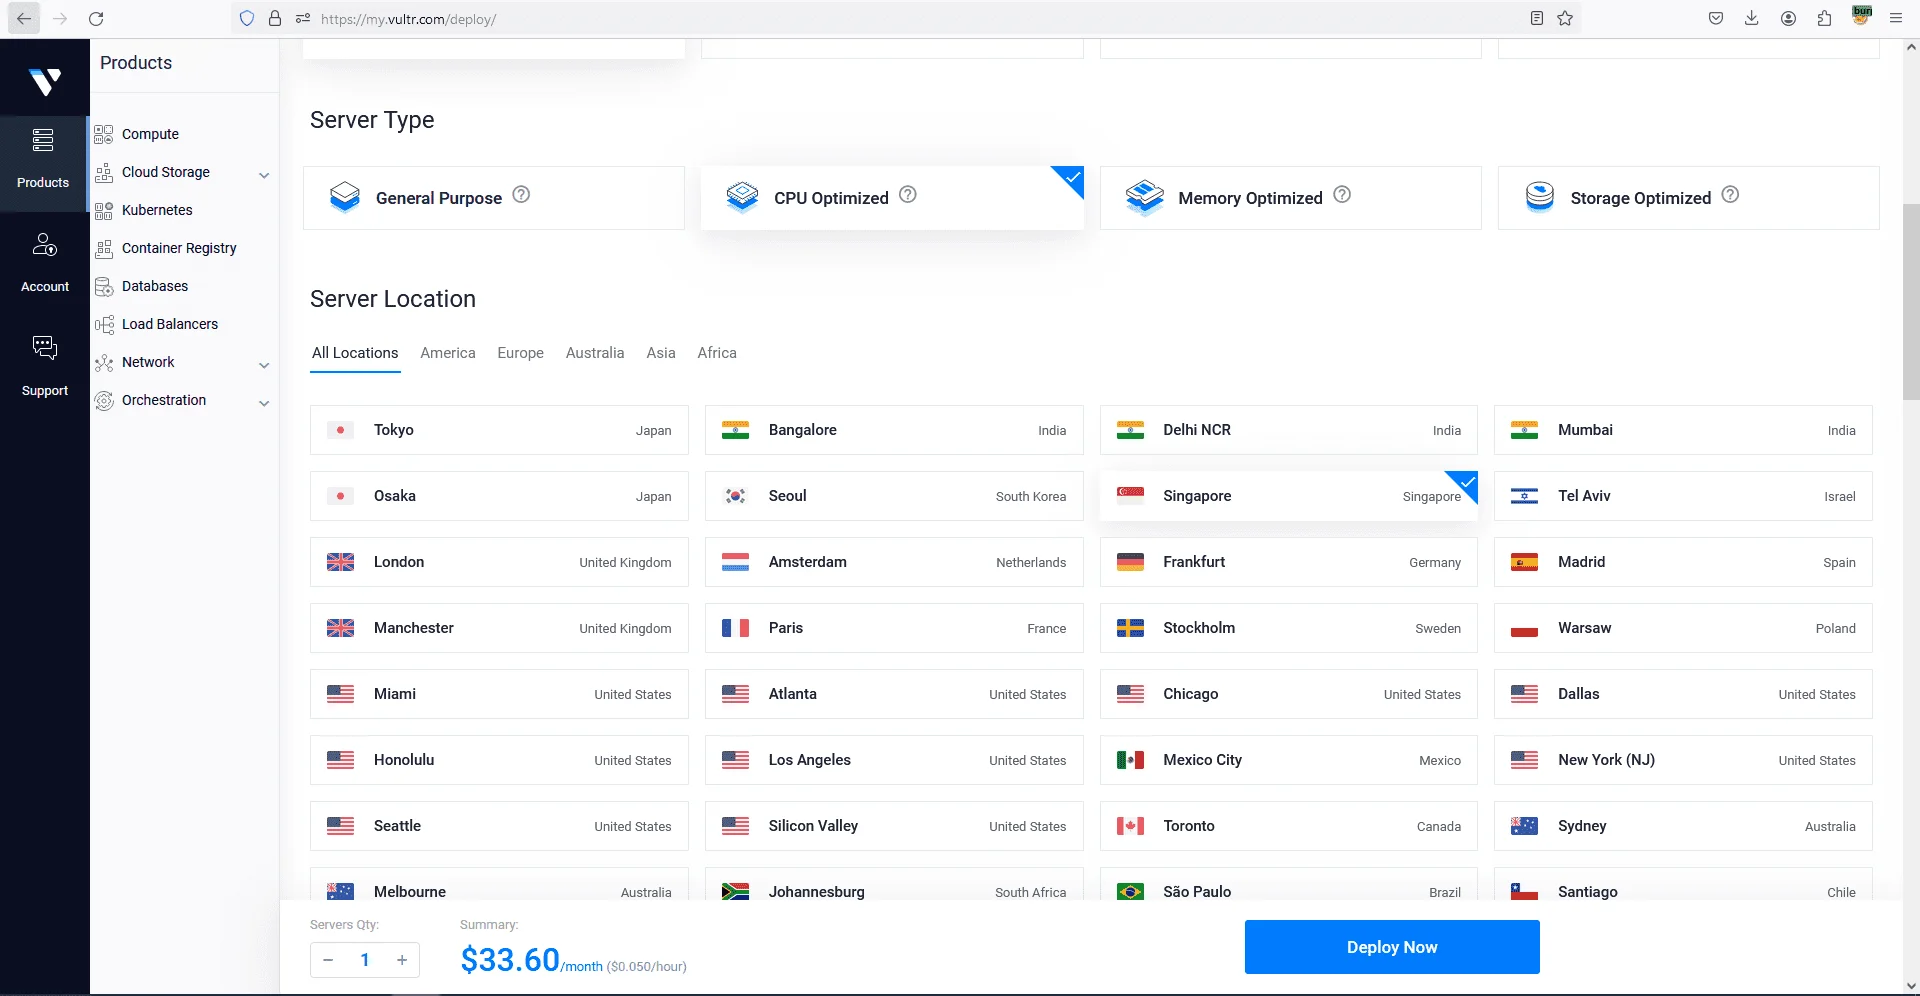
Task: Open the Support sidebar section
Action: click(45, 366)
